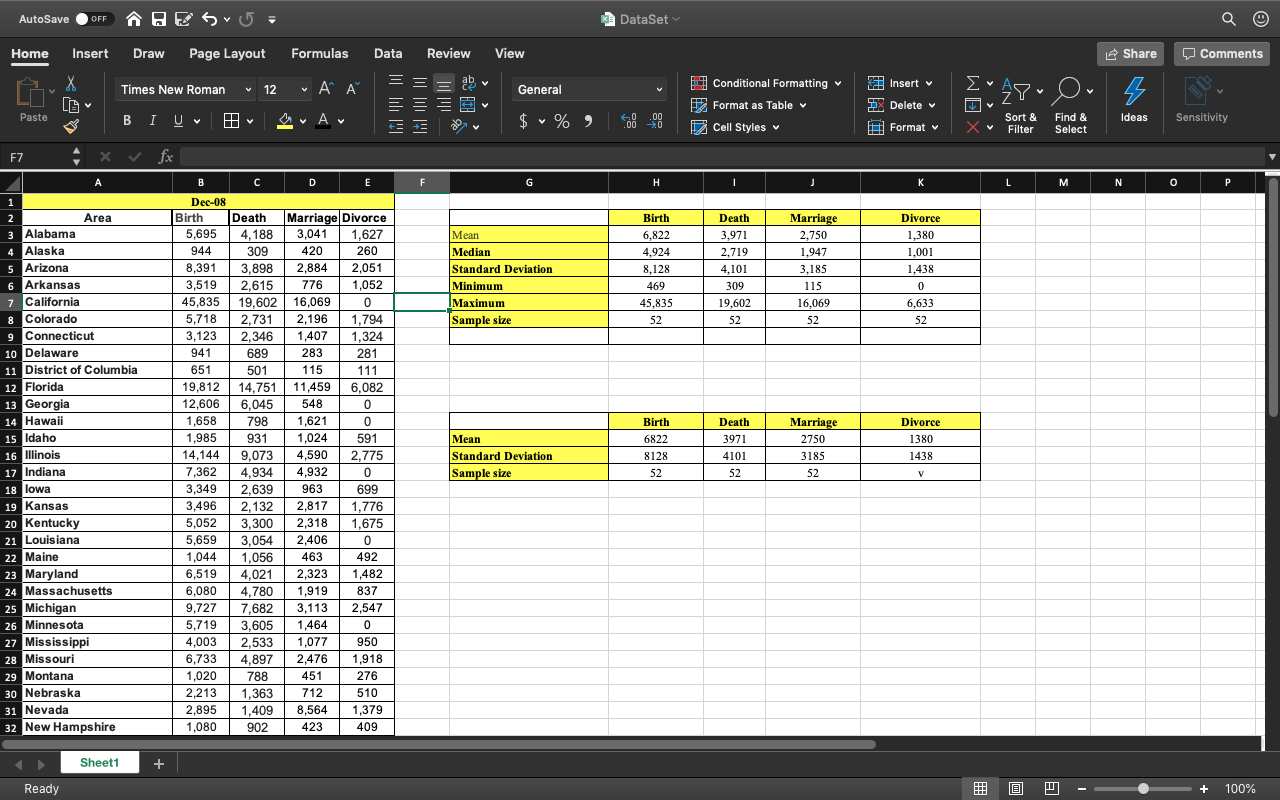Click the Save icon in the title bar
Screen dimensions: 1280x800
159,19
